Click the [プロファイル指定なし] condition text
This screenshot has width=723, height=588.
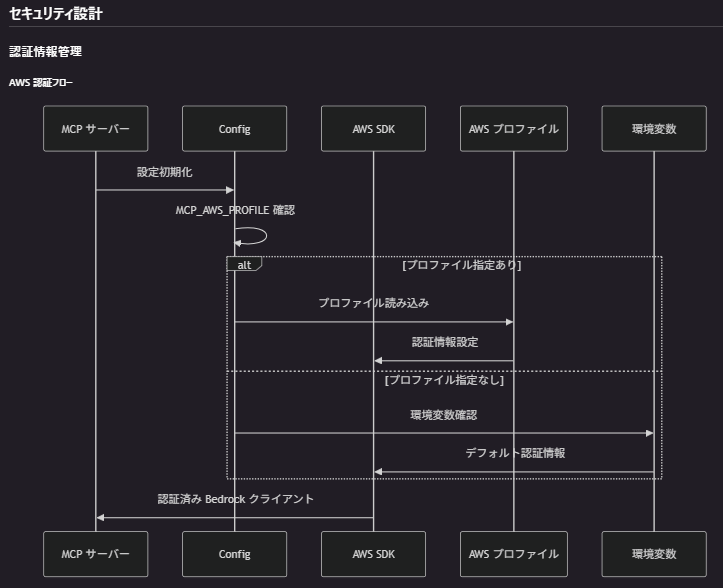[x=444, y=380]
